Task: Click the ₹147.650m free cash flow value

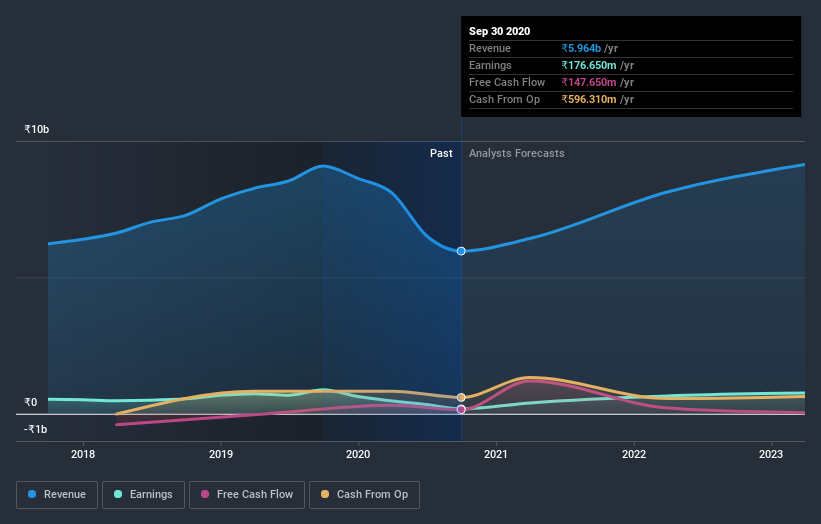Action: pyautogui.click(x=589, y=82)
